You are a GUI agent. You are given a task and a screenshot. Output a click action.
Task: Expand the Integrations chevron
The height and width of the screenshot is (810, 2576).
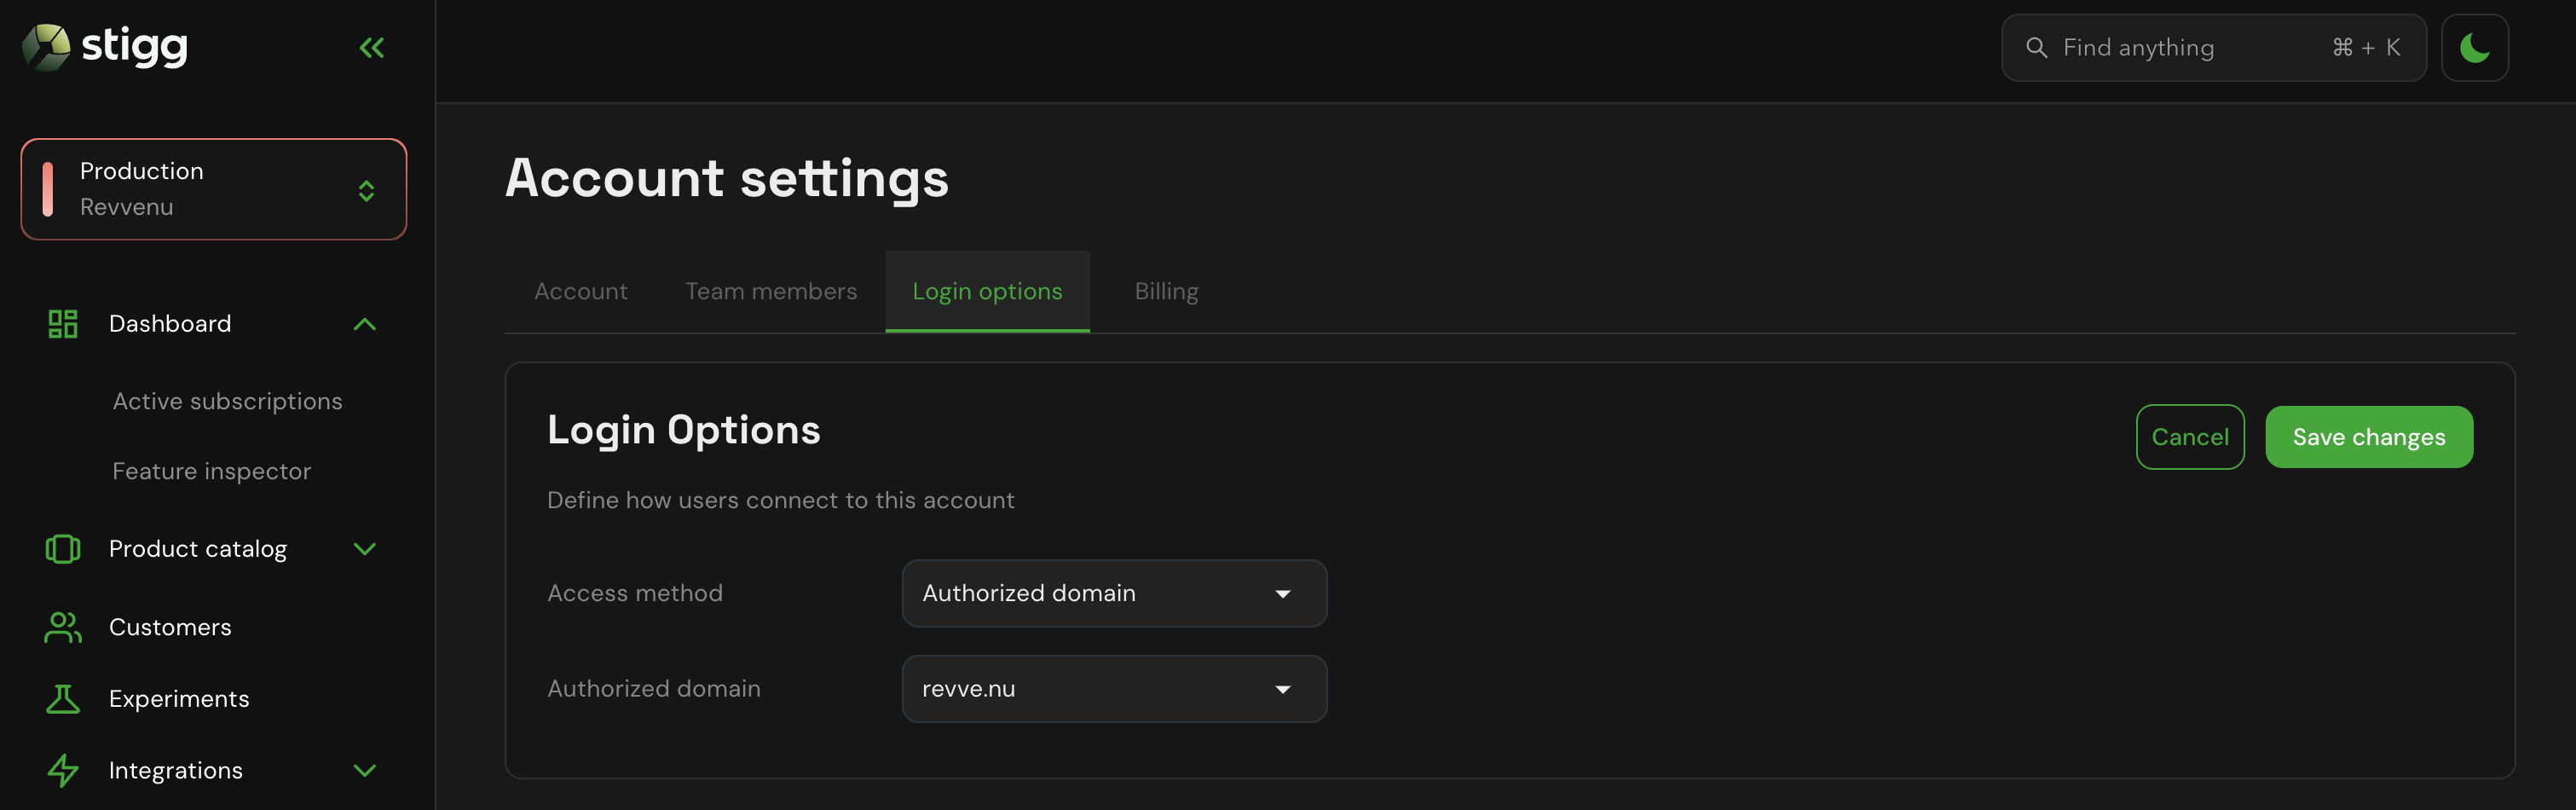(x=365, y=770)
